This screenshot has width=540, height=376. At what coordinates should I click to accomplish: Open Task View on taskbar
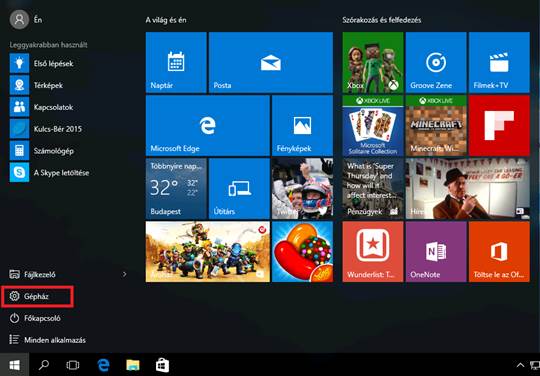(x=73, y=365)
